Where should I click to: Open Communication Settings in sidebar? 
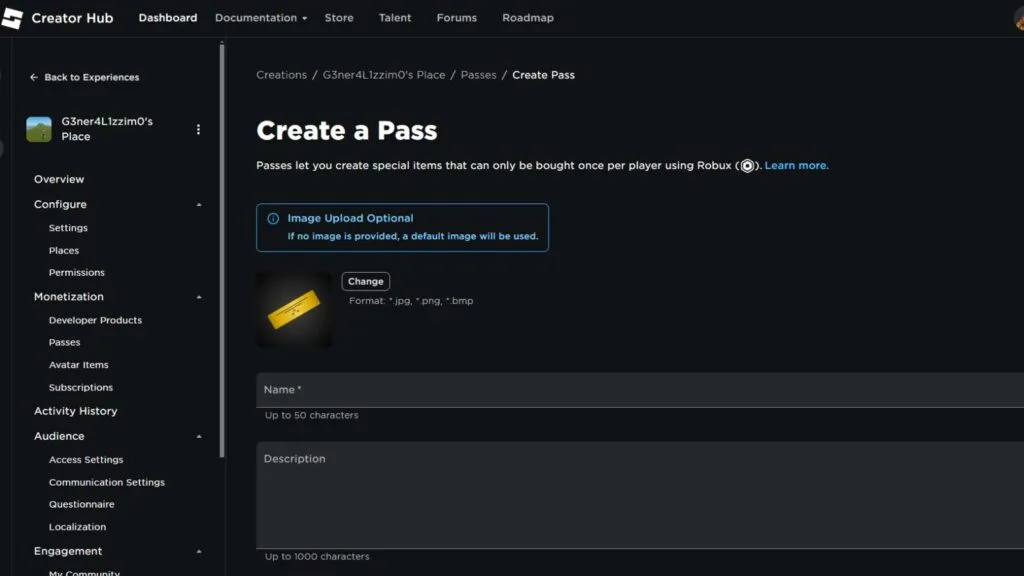pyautogui.click(x=107, y=483)
